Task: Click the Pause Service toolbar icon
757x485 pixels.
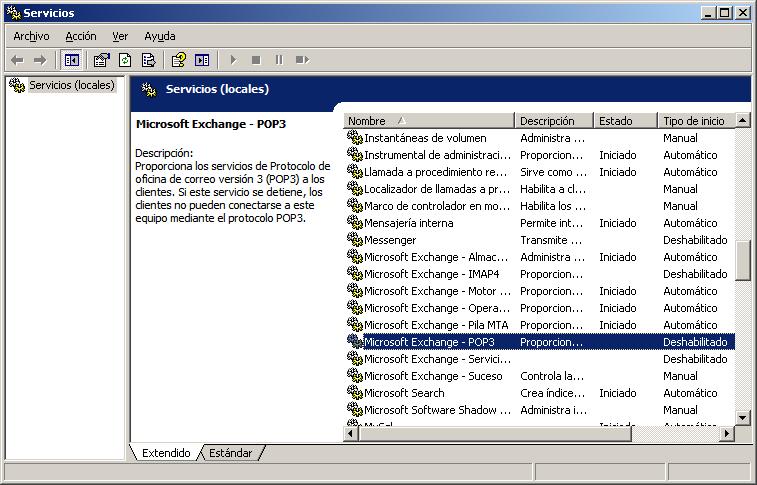Action: point(279,60)
